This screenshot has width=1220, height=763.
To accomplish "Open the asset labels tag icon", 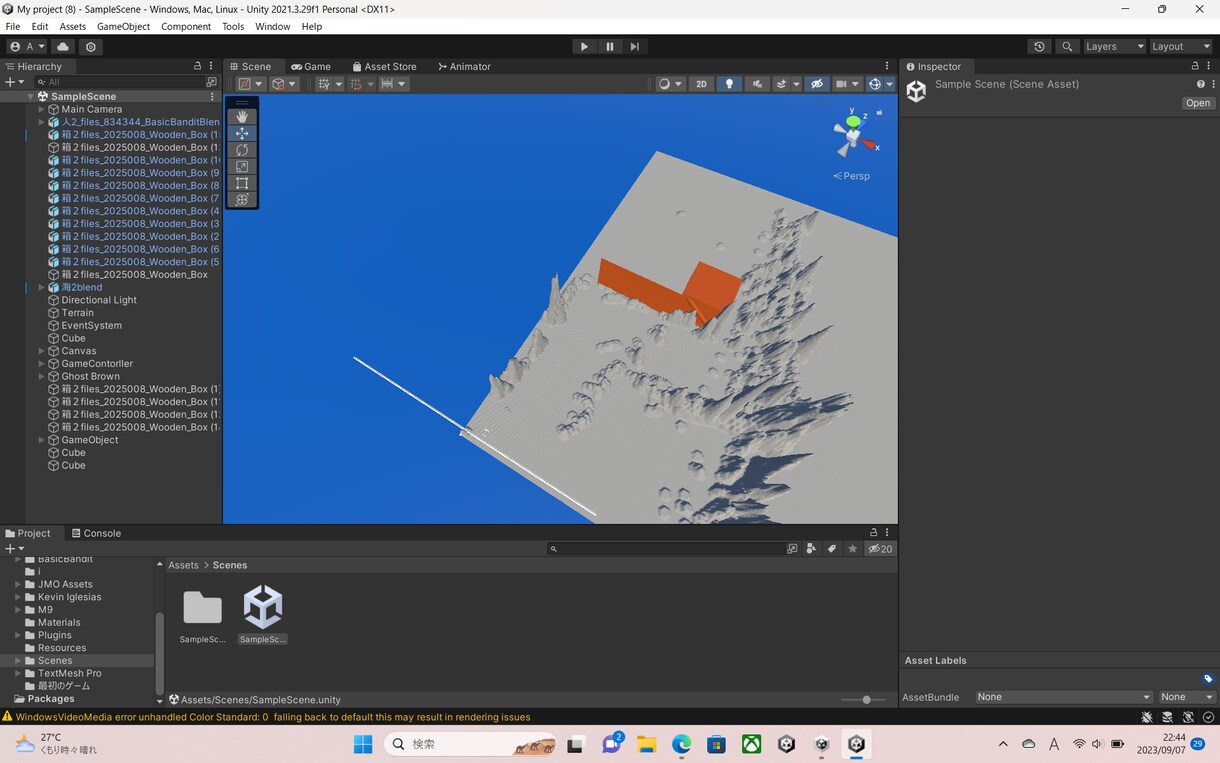I will 1208,679.
